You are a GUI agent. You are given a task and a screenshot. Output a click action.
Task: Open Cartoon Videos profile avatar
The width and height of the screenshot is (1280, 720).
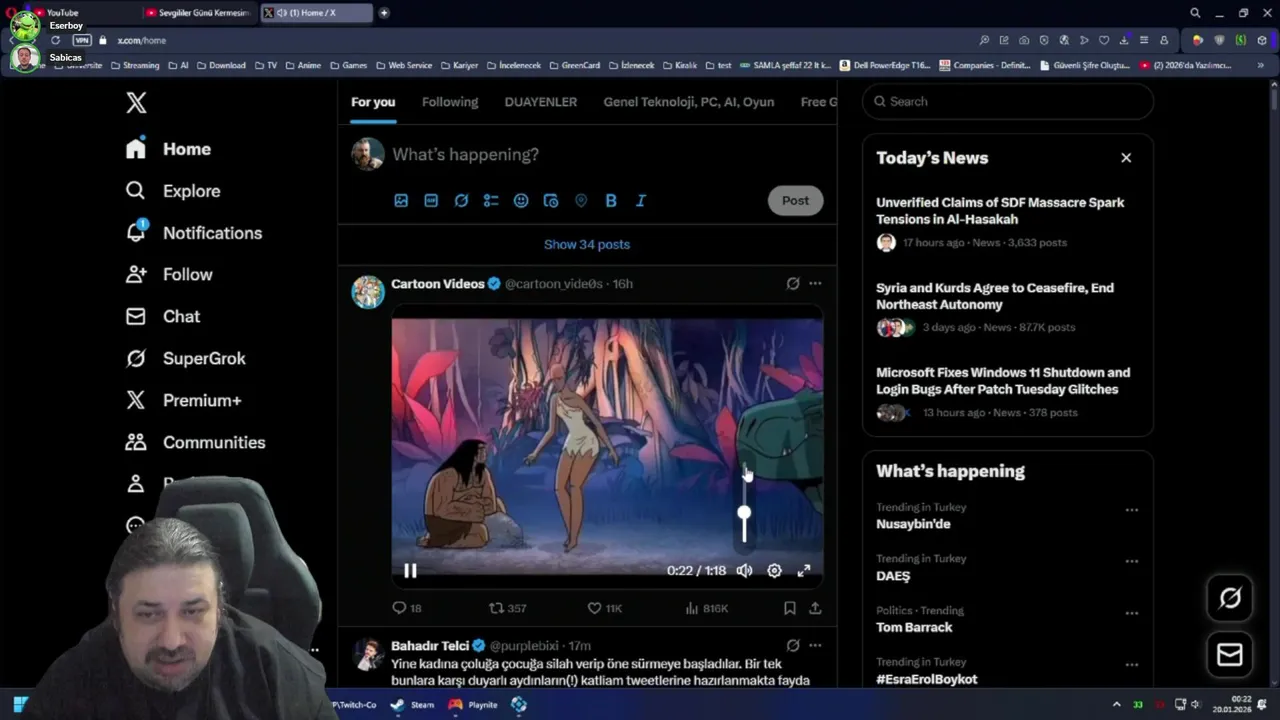coord(368,292)
